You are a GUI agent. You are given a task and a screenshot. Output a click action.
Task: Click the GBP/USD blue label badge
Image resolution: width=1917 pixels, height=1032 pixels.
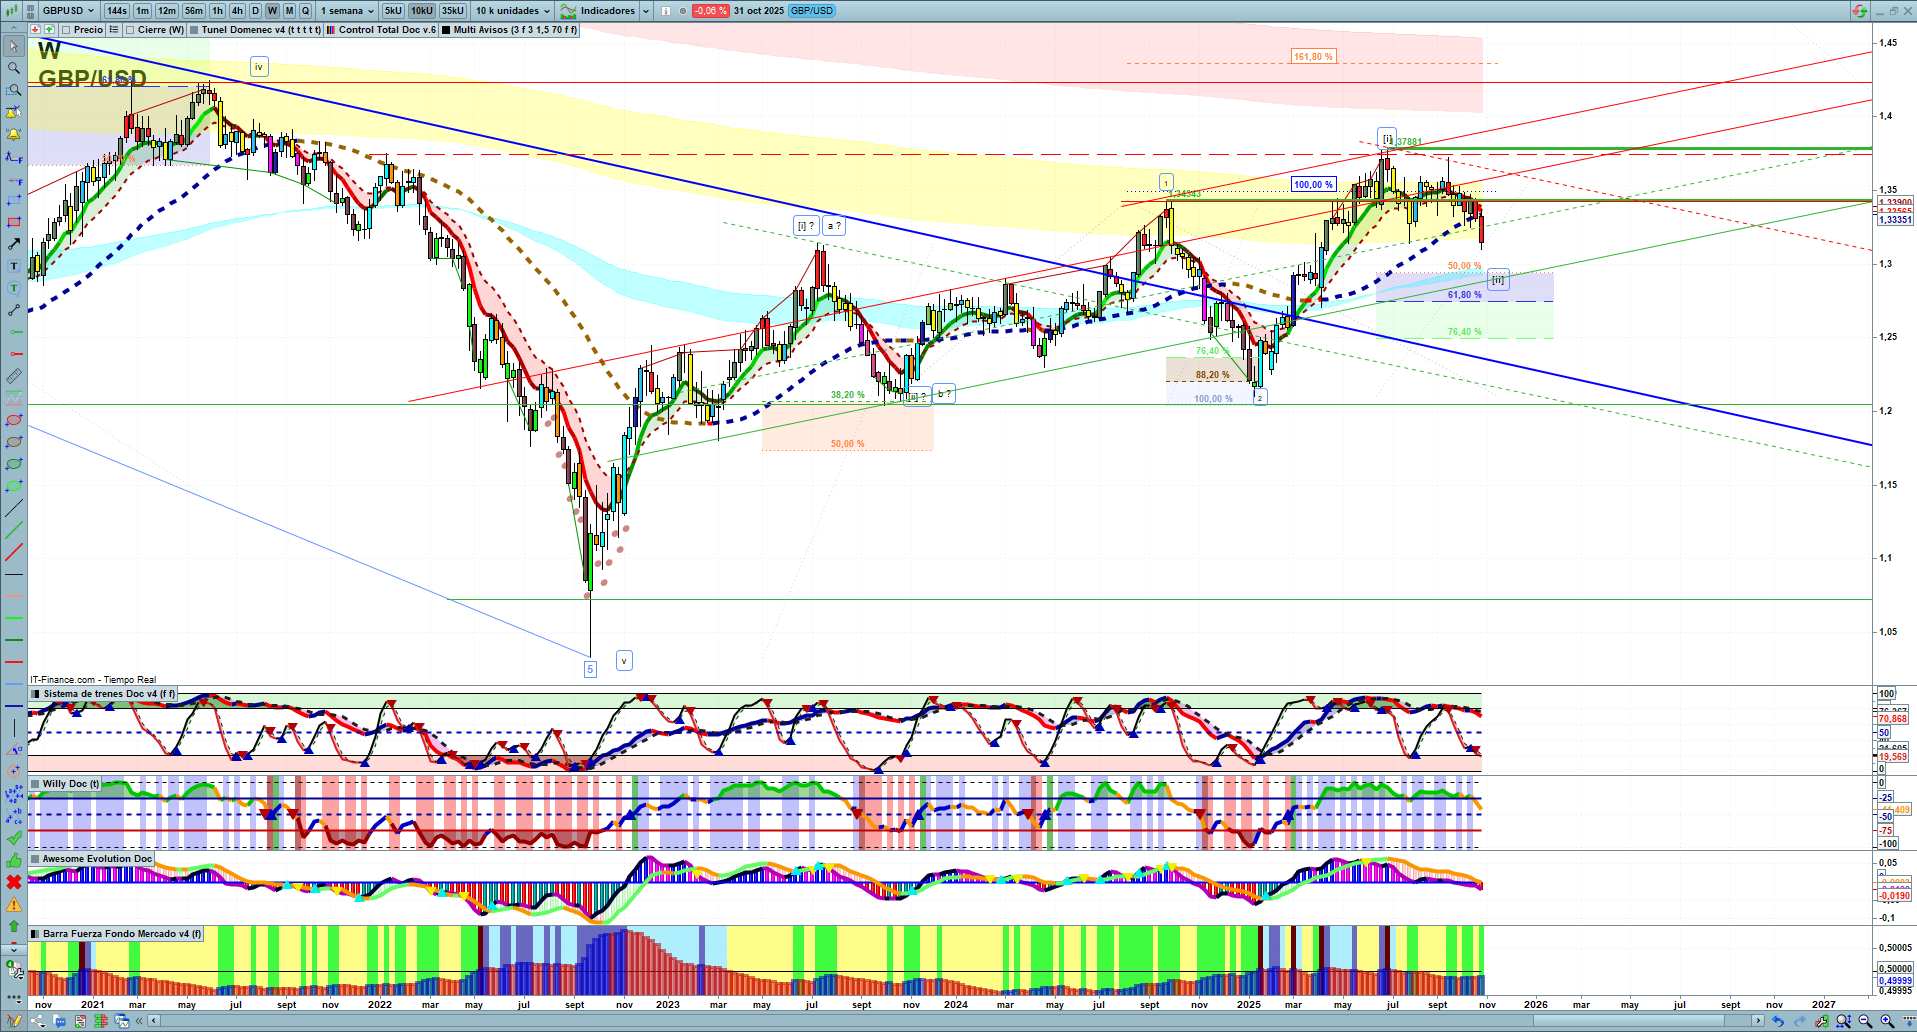click(x=812, y=11)
